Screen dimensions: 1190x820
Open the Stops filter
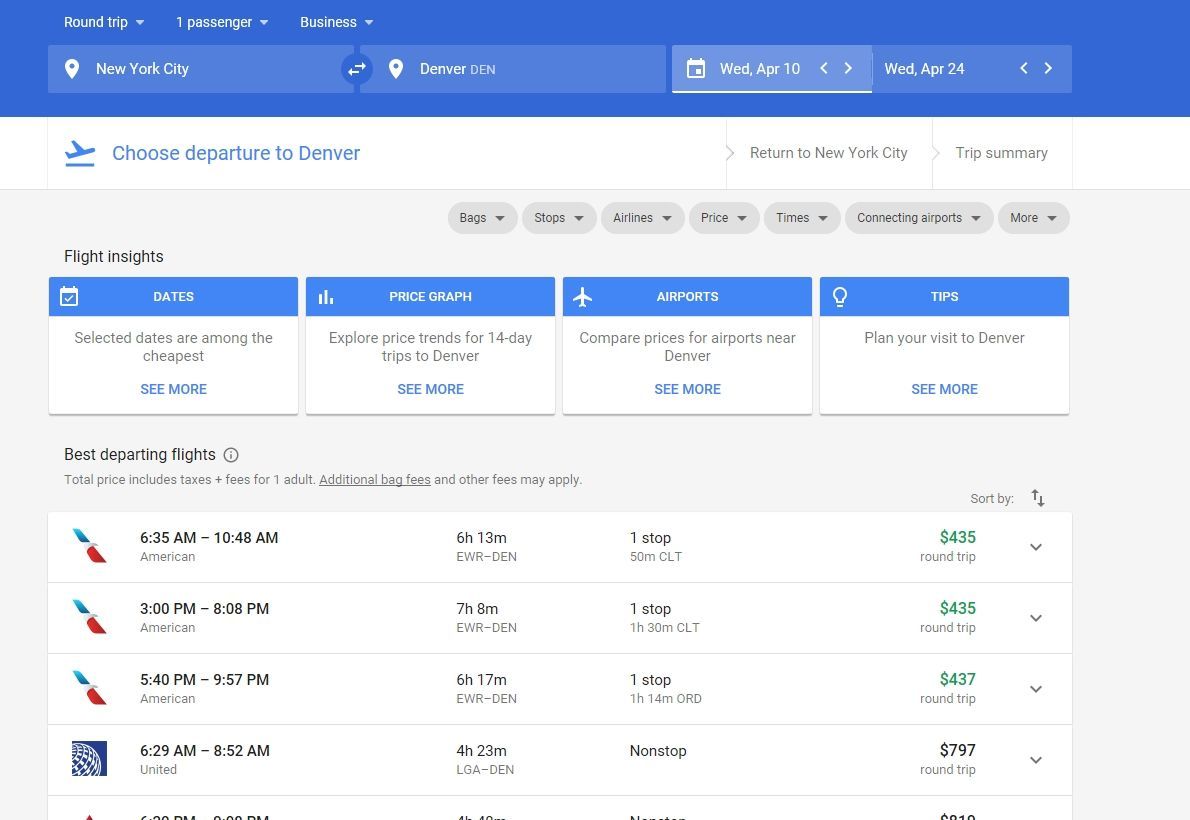tap(559, 218)
